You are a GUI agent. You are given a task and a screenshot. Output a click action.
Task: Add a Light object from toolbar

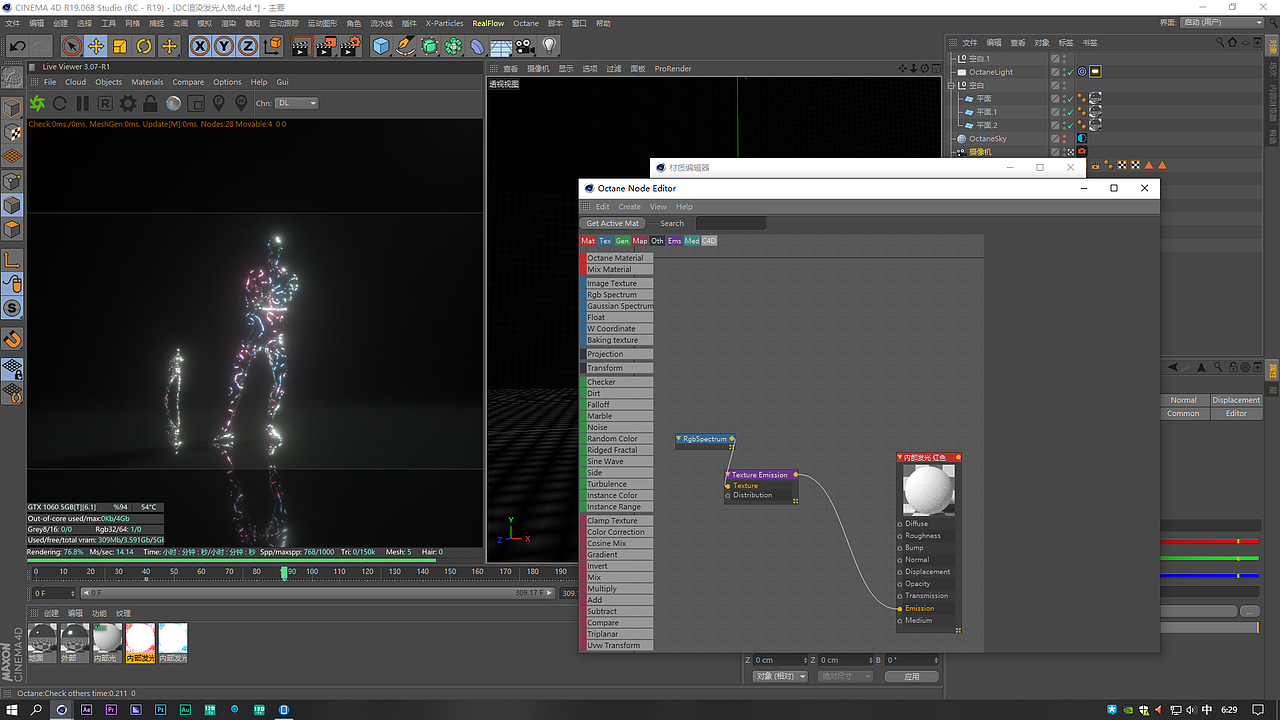(x=549, y=46)
